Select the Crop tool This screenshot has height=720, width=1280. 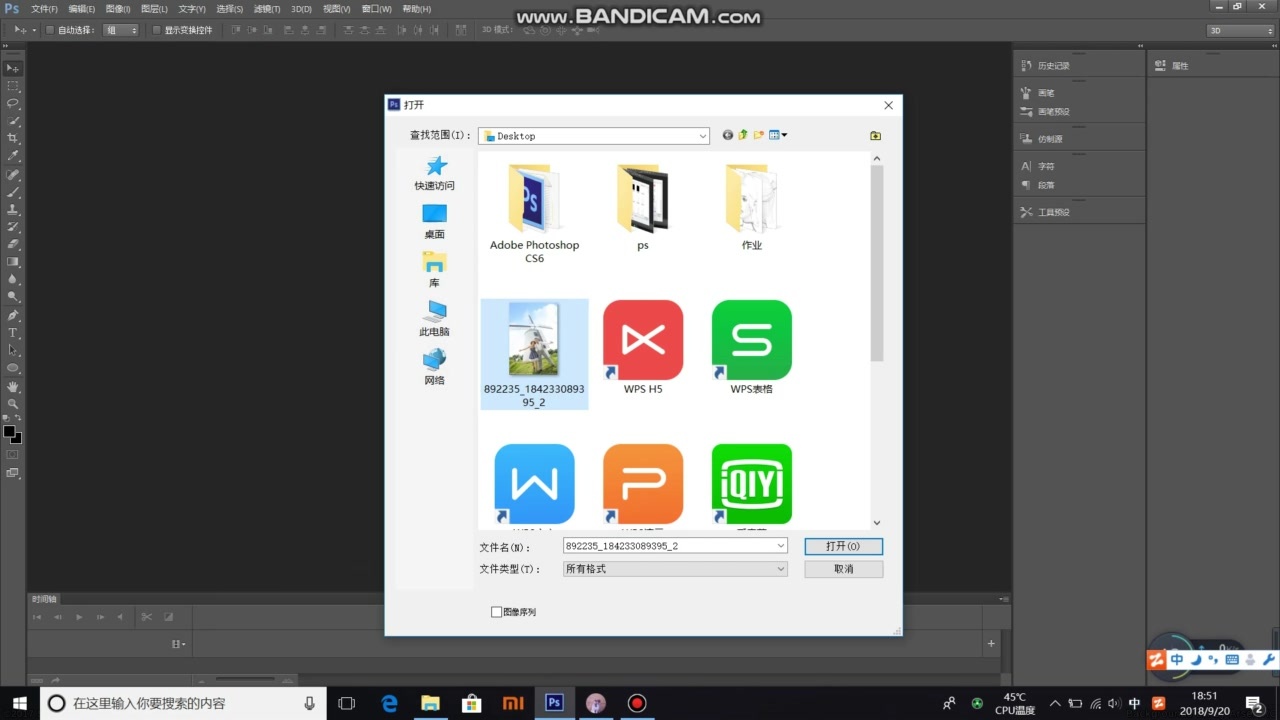(13, 138)
